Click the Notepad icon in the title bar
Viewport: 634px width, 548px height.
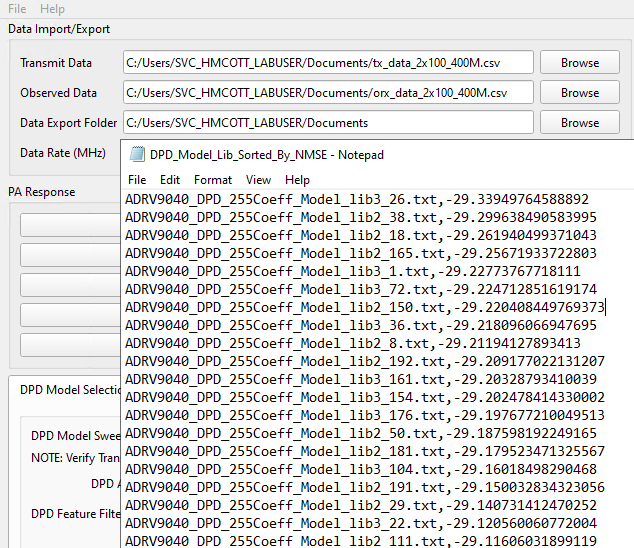(x=135, y=155)
